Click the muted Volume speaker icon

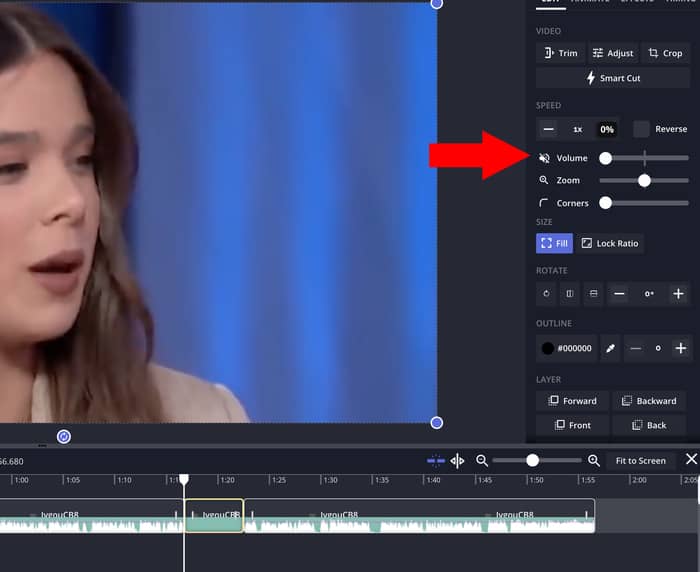[544, 158]
